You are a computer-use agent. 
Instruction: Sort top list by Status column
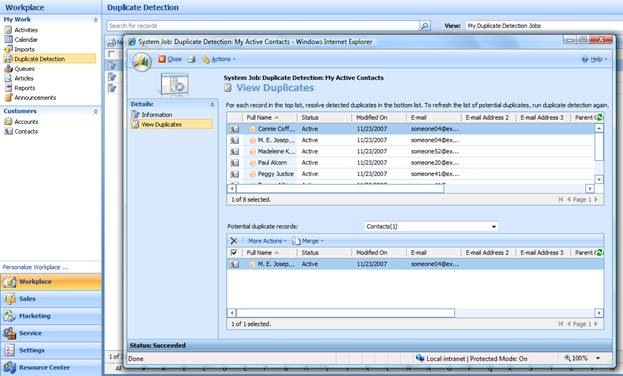pyautogui.click(x=324, y=118)
